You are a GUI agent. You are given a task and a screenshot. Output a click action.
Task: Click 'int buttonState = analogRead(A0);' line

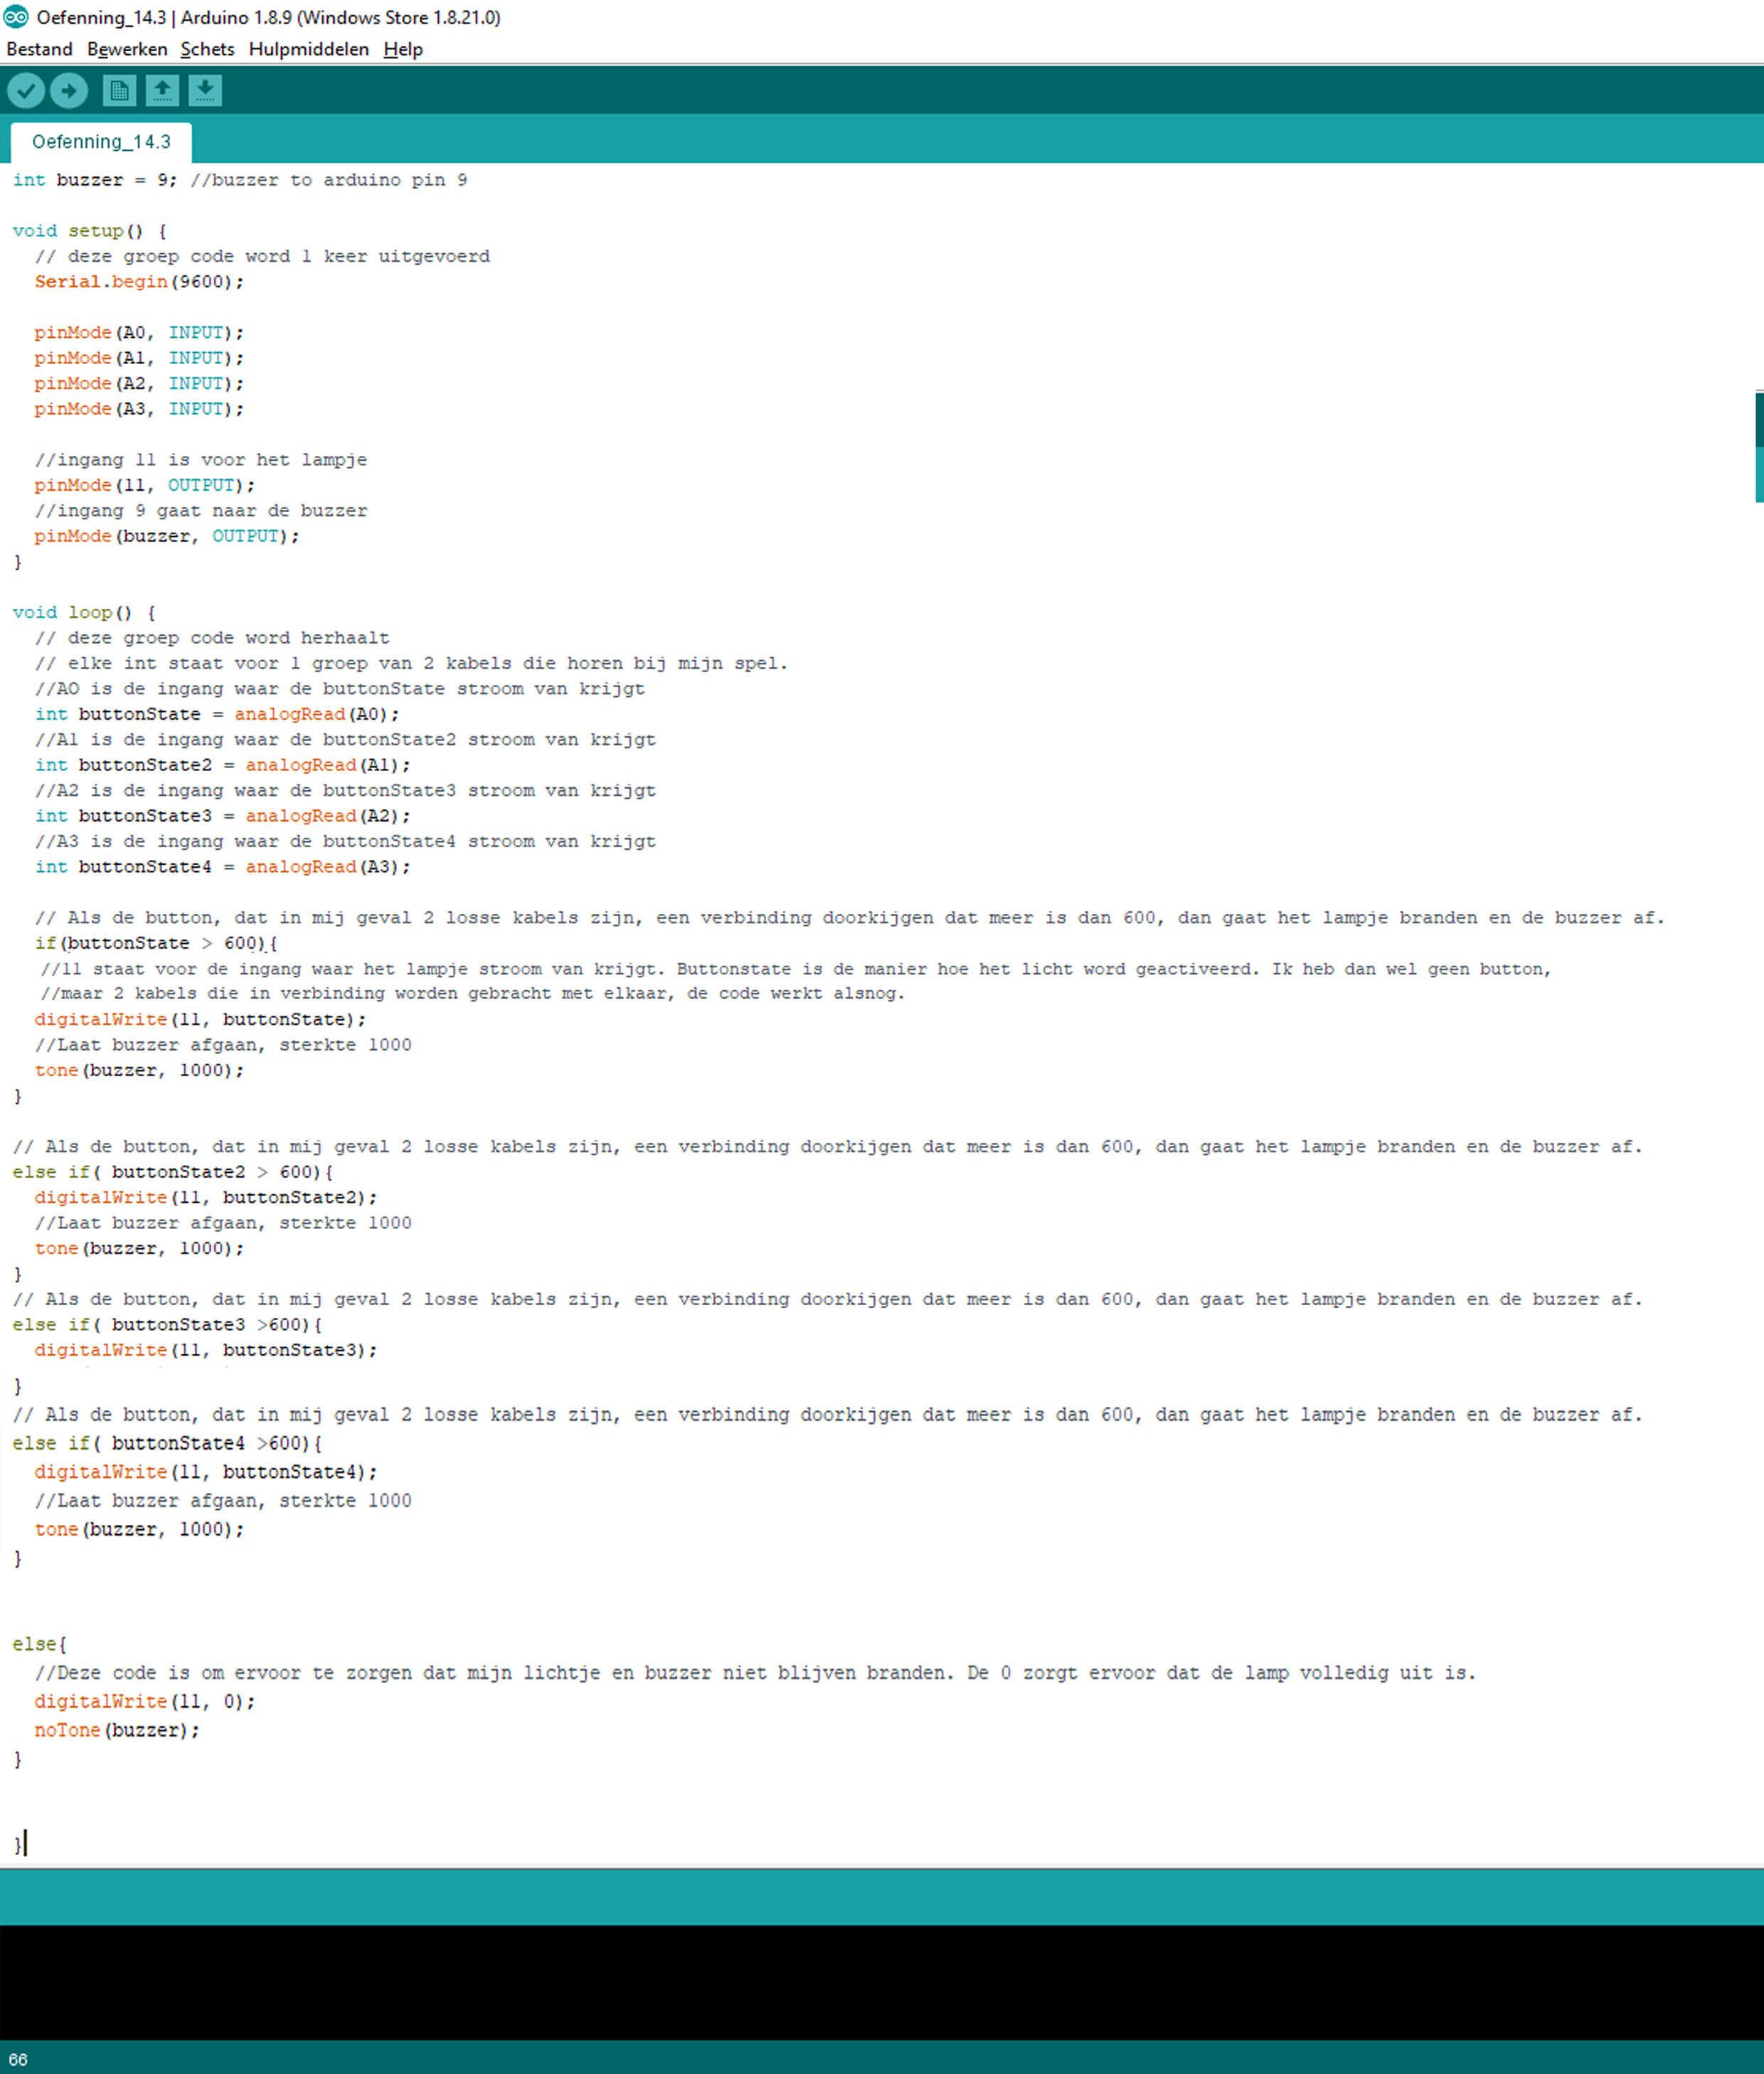pos(217,714)
